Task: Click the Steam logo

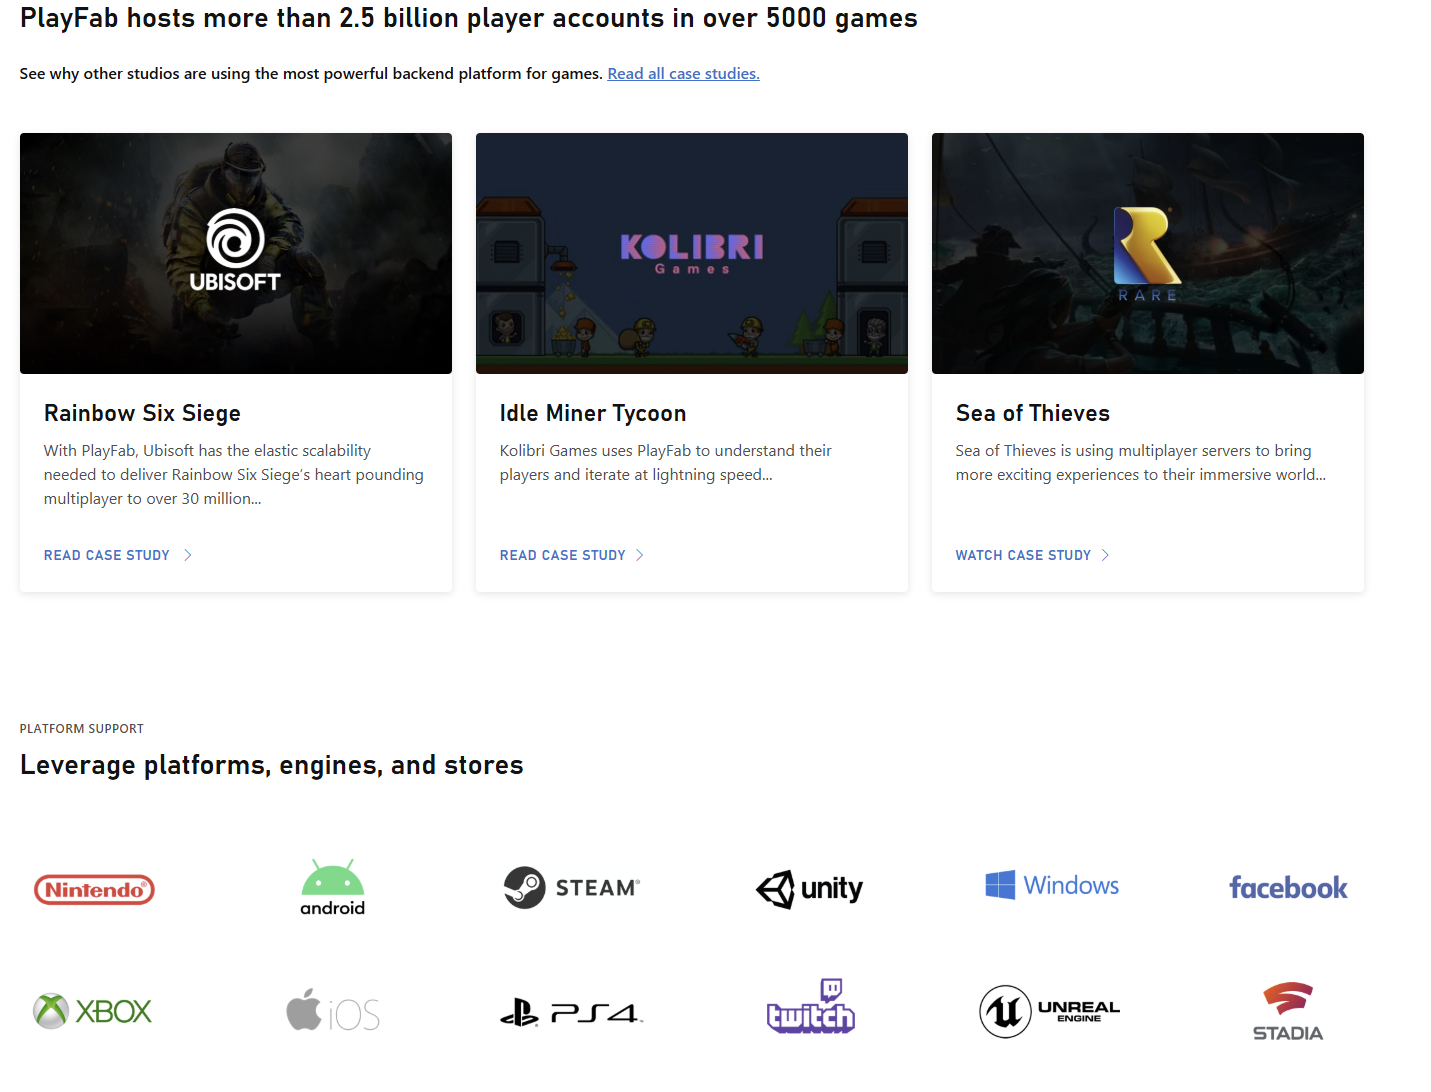Action: (571, 887)
